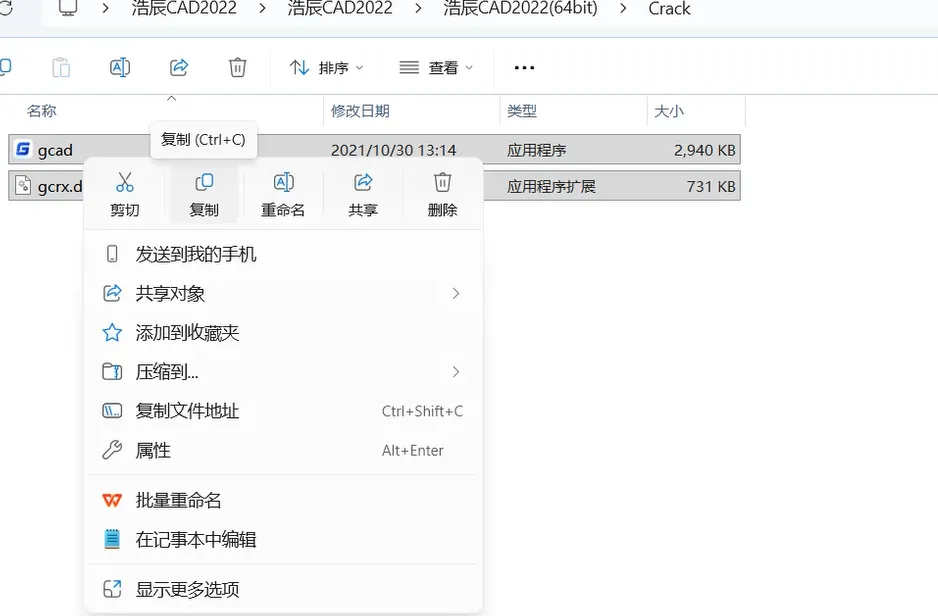Screen dimensions: 938x616
Task: Expand chevron before Crack breadcrumb
Action: (623, 8)
